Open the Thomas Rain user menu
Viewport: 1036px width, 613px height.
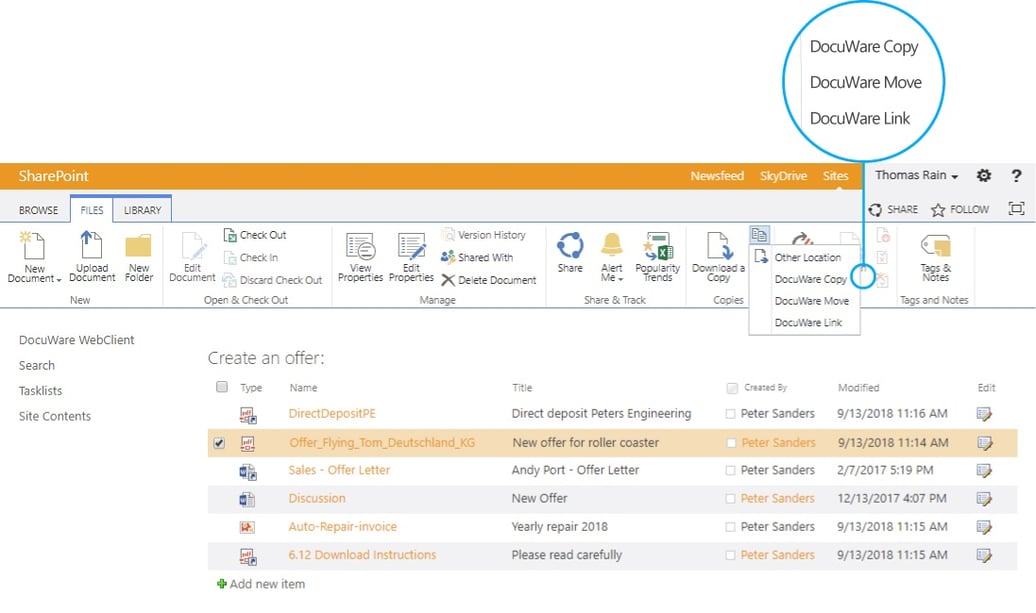pyautogui.click(x=912, y=175)
